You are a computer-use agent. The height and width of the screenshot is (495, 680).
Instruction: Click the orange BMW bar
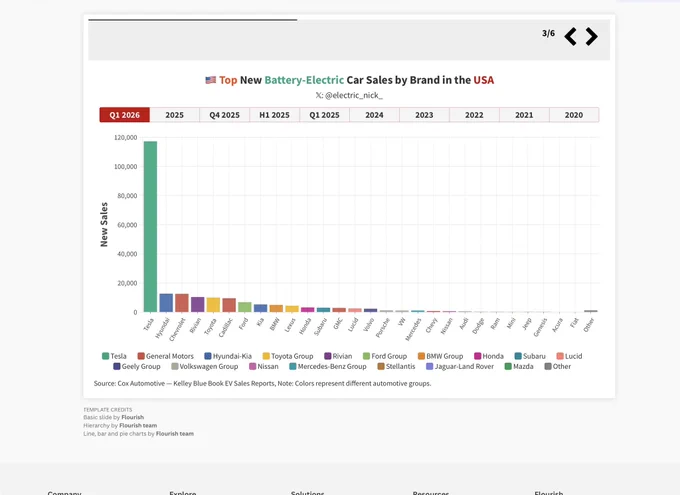(x=276, y=308)
